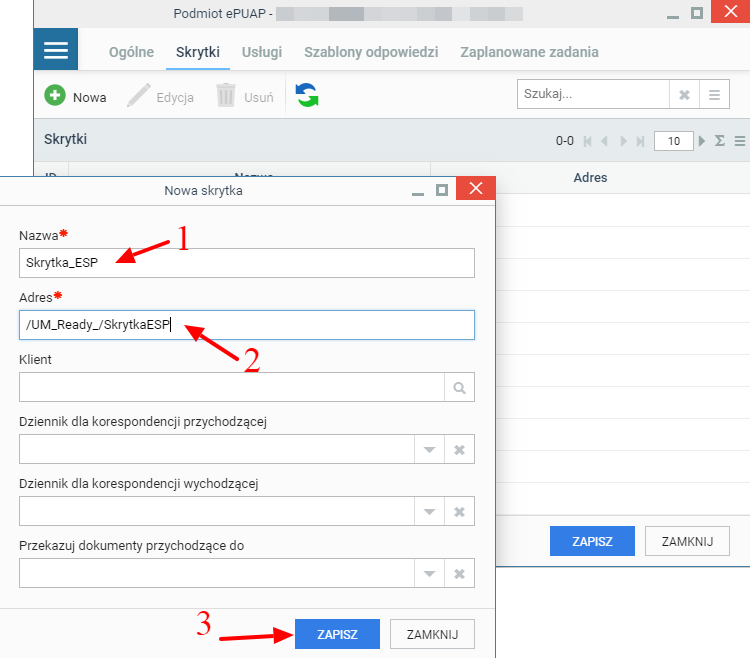Screen dimensions: 750x658
Task: Clear Dziennik dla korespondencji wychodzącej field
Action: pyautogui.click(x=459, y=512)
